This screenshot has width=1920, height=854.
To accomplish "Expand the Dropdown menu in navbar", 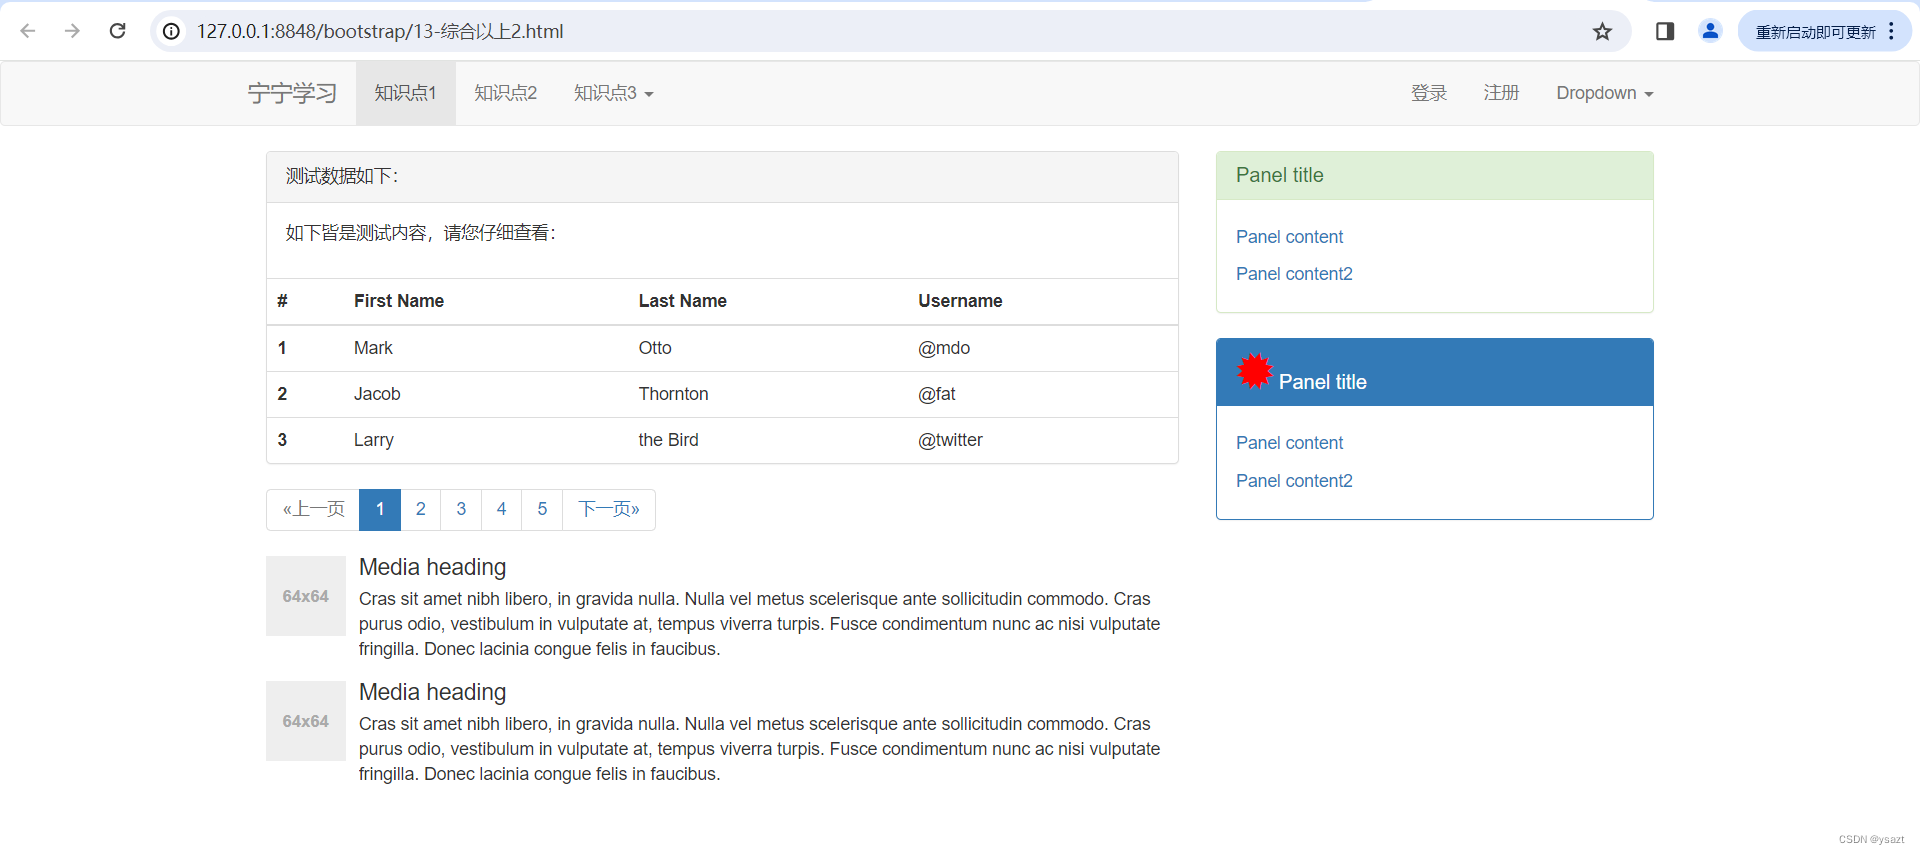I will pos(1604,93).
